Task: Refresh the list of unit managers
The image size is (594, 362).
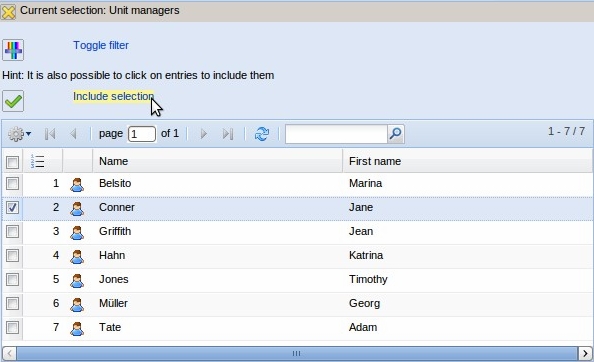Action: pos(262,134)
